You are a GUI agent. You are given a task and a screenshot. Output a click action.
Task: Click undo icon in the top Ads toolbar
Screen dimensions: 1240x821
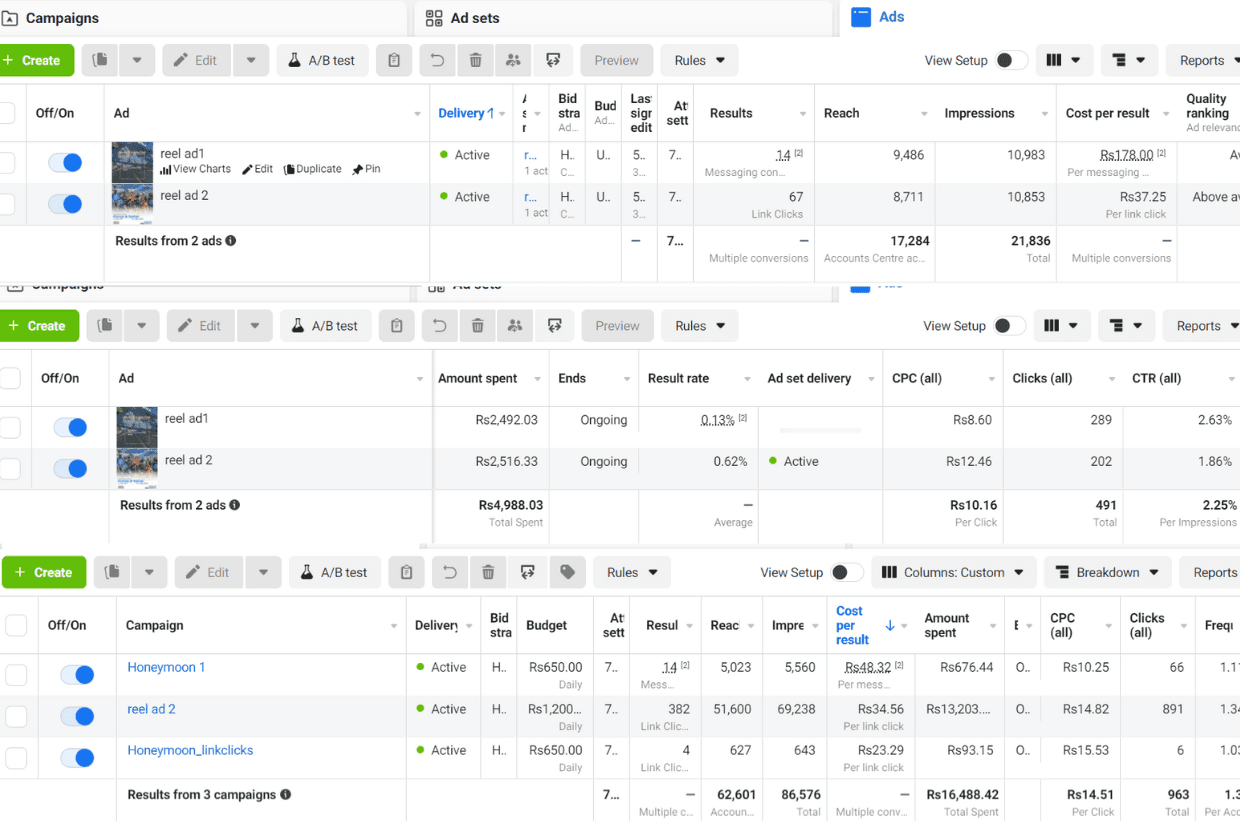[437, 60]
